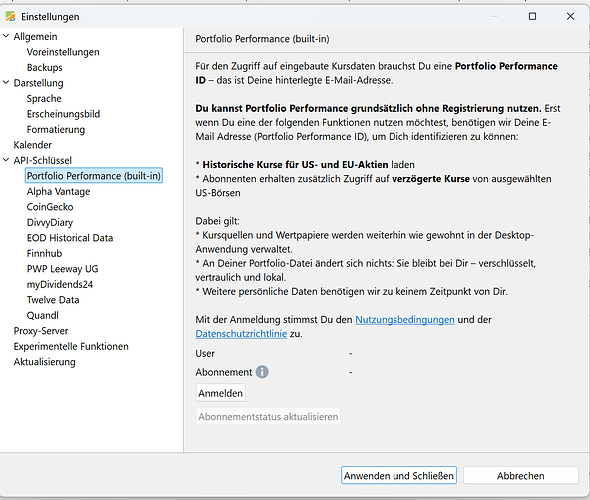
Task: Collapse the Darstellung tree section
Action: (6, 82)
